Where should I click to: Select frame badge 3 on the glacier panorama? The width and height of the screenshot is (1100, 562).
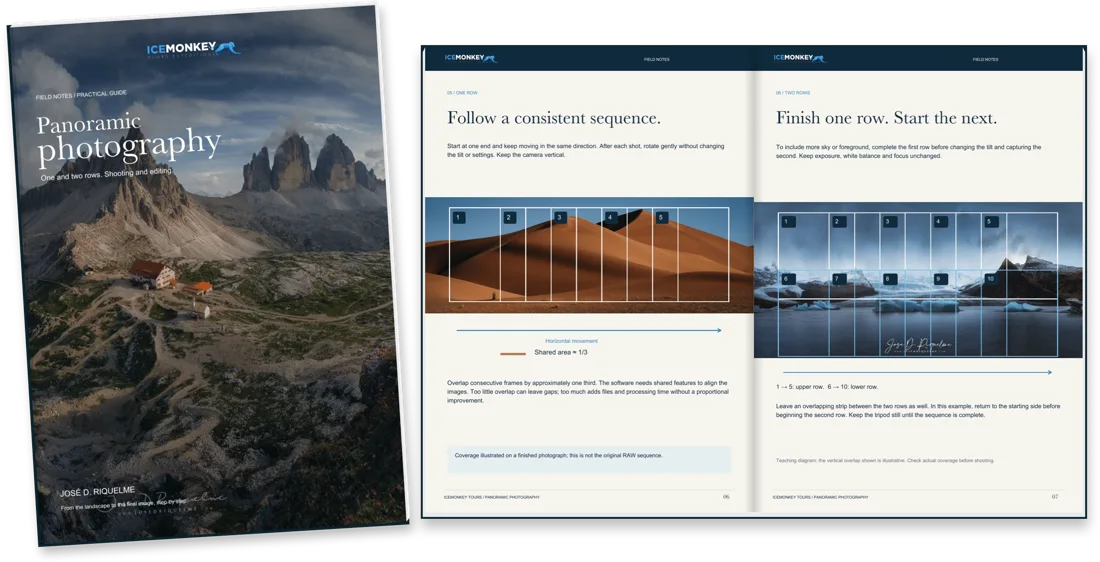coord(889,222)
